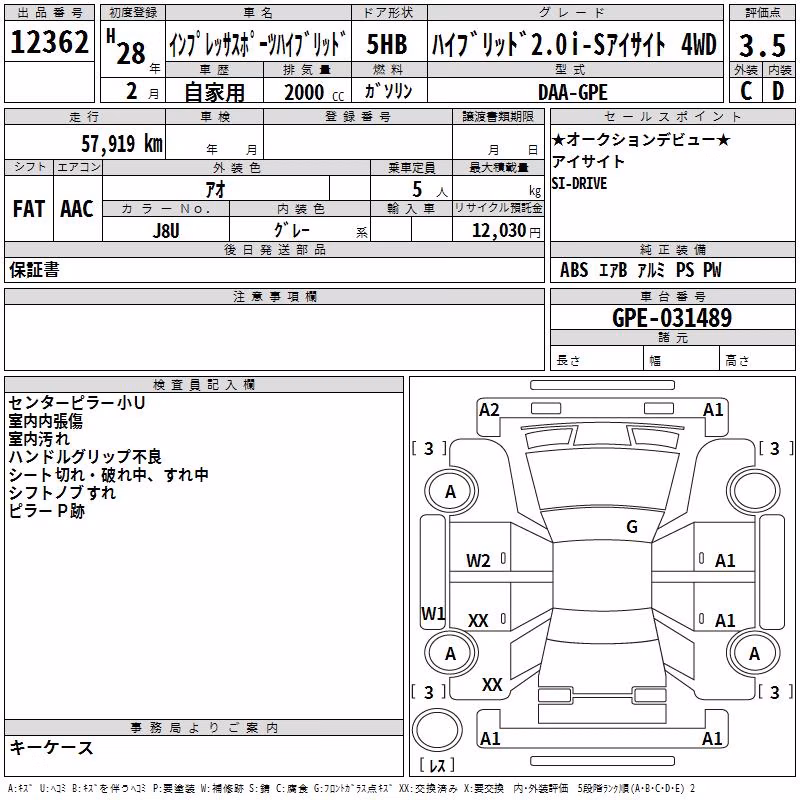Select the 5HB door shape value

tap(387, 44)
